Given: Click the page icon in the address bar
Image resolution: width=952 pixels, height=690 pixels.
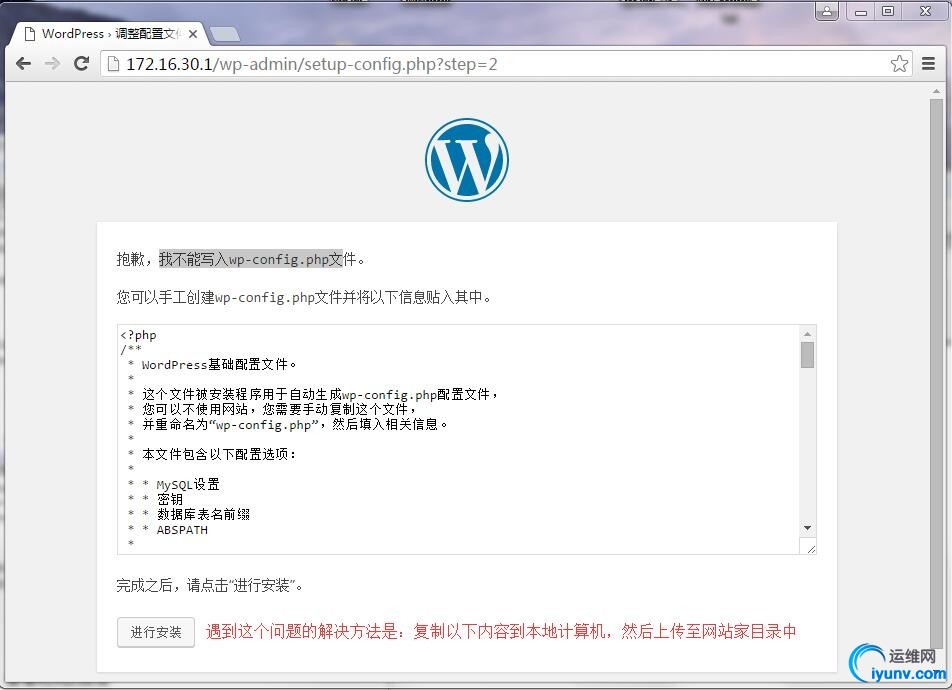Looking at the screenshot, I should click(x=113, y=64).
